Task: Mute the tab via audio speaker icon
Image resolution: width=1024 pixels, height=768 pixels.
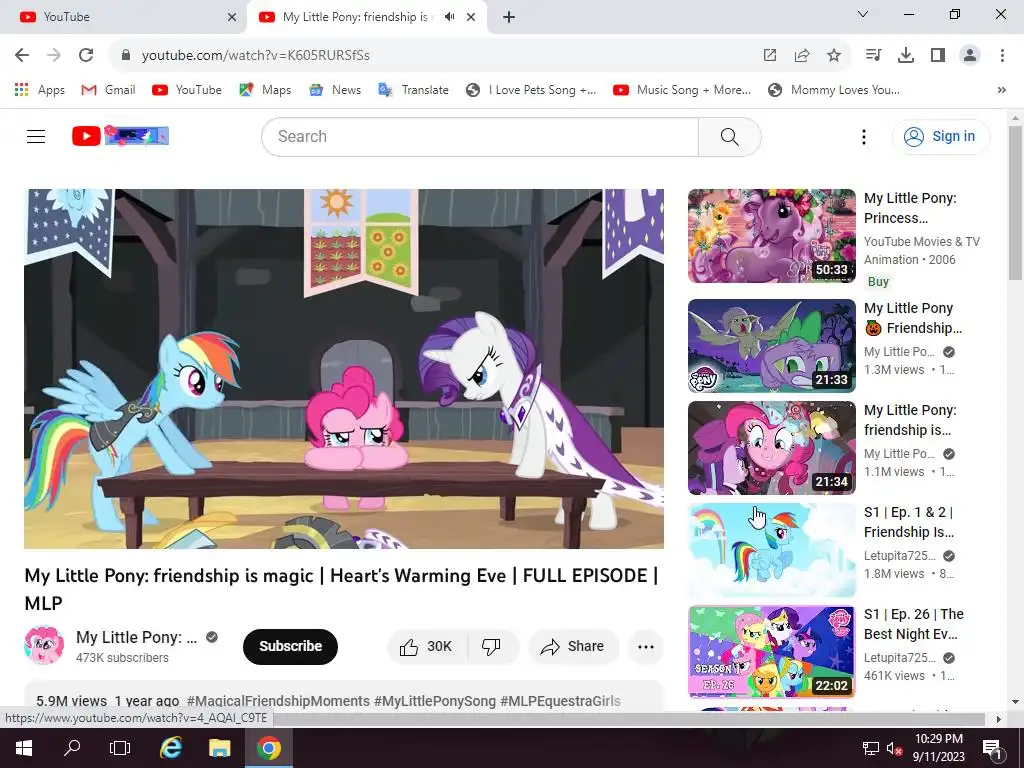Action: coord(449,17)
